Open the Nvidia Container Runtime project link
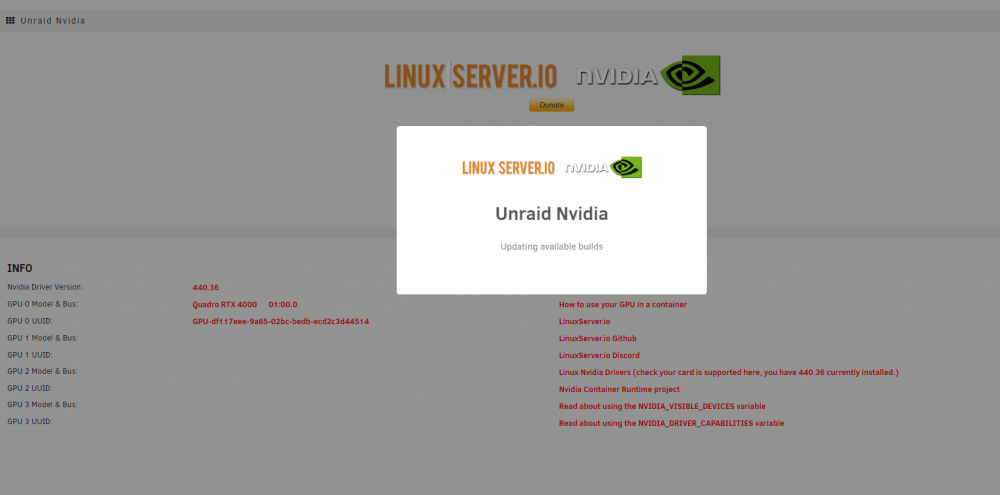The width and height of the screenshot is (1000, 495). tap(619, 389)
